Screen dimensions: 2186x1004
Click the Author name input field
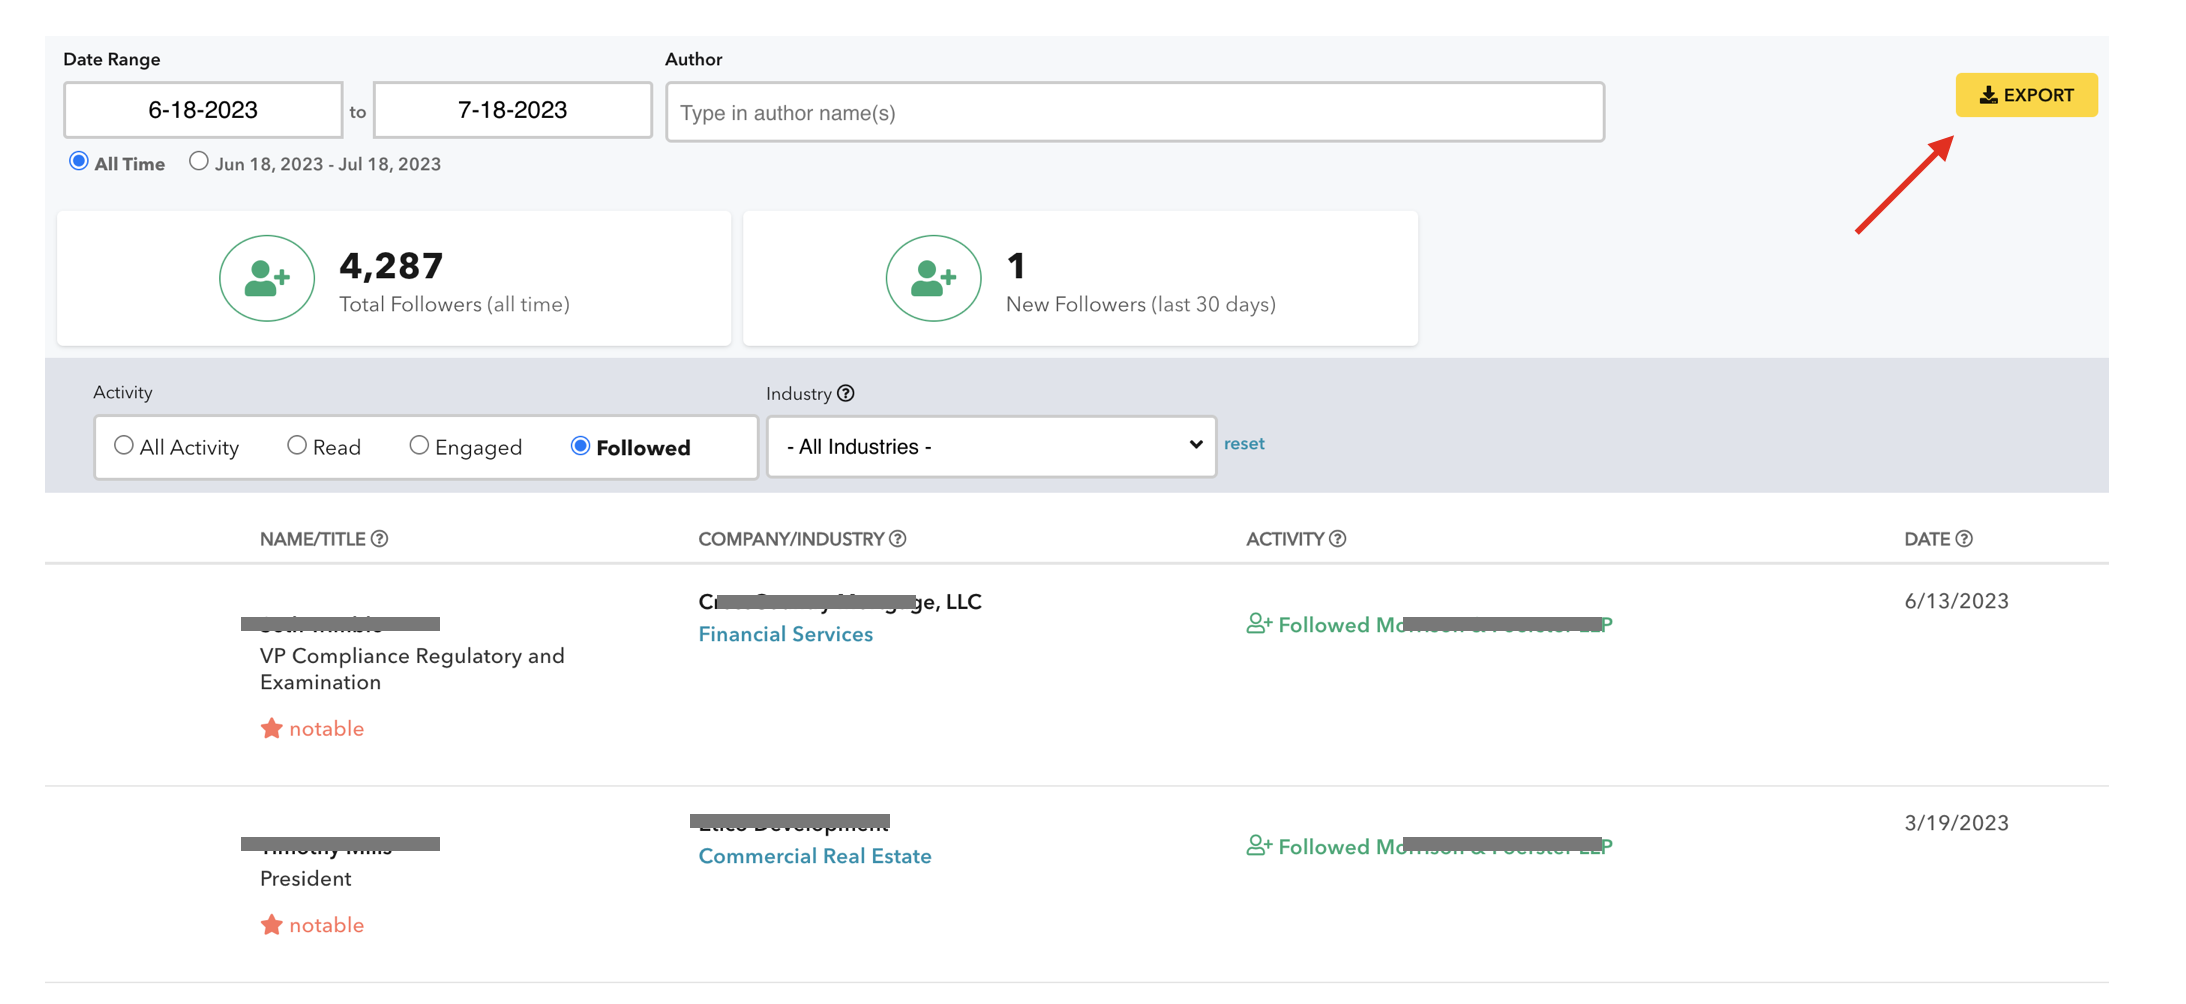[1135, 112]
